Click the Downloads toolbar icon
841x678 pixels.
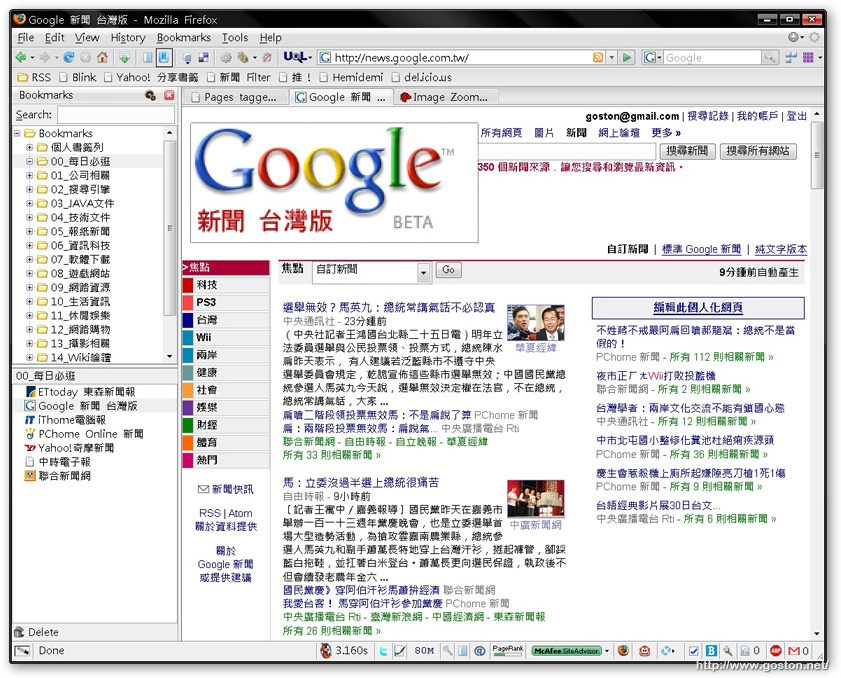tap(124, 57)
